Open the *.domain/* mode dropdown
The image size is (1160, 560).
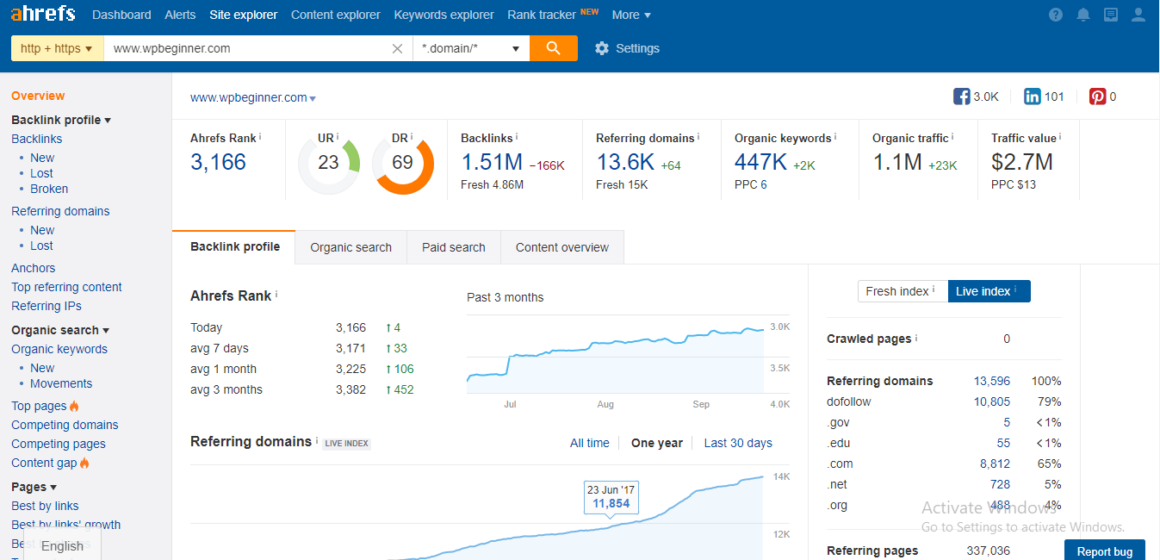point(471,48)
